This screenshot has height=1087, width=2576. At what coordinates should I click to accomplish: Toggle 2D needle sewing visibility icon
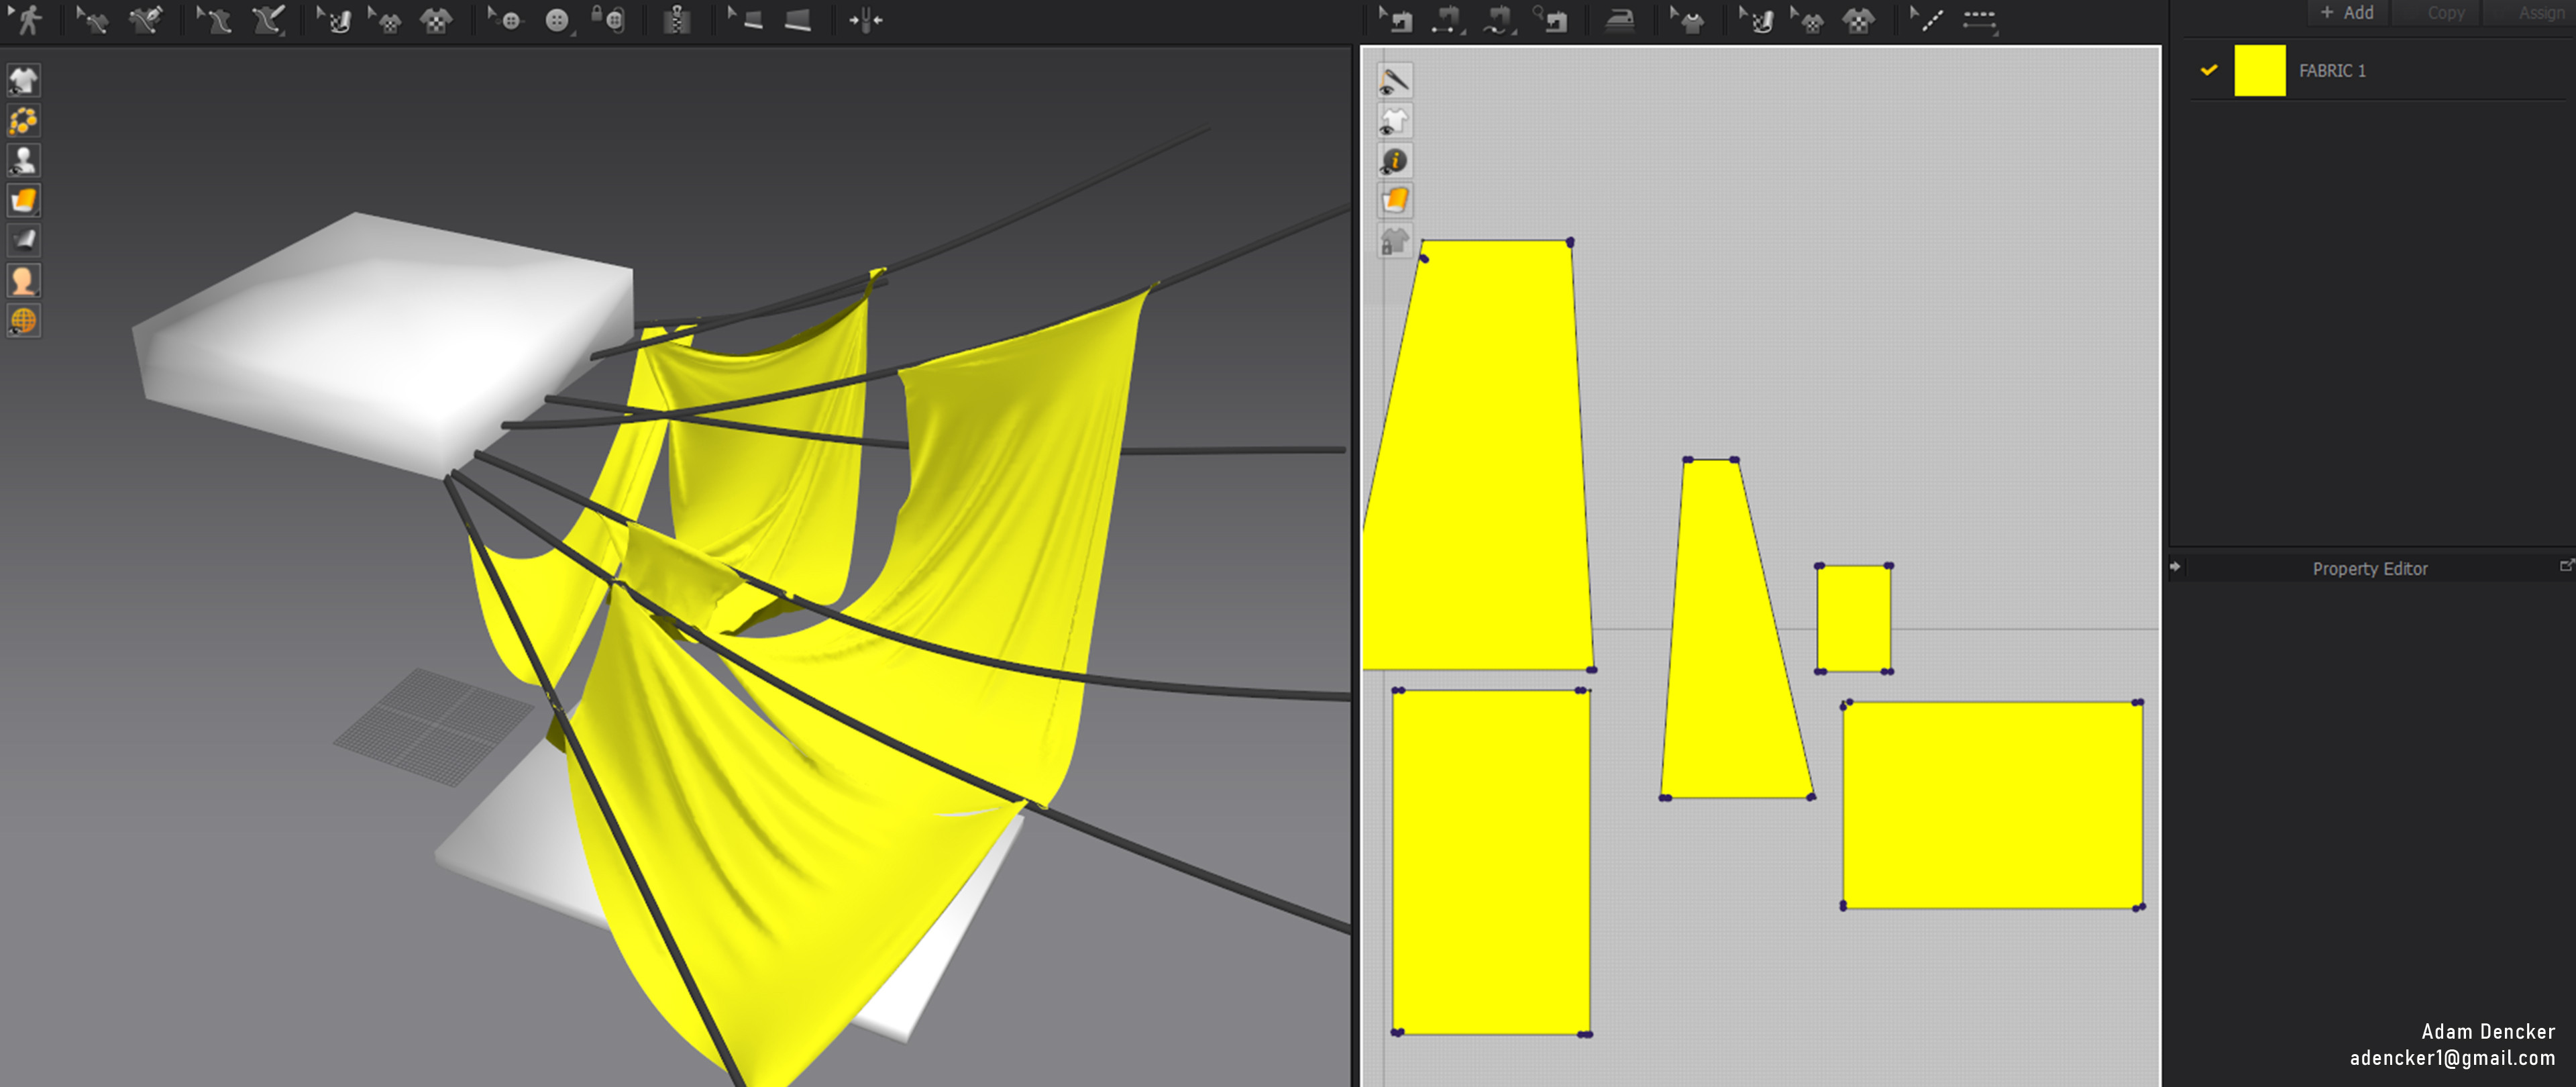click(x=1394, y=80)
